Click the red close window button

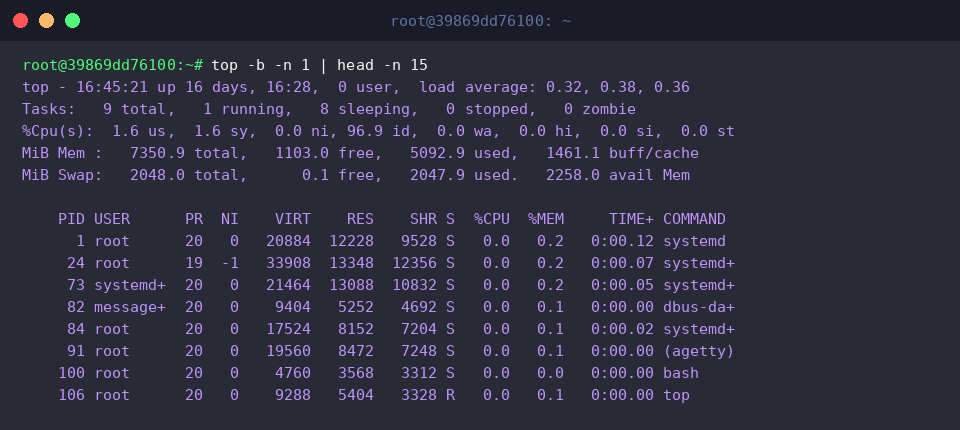[x=20, y=21]
